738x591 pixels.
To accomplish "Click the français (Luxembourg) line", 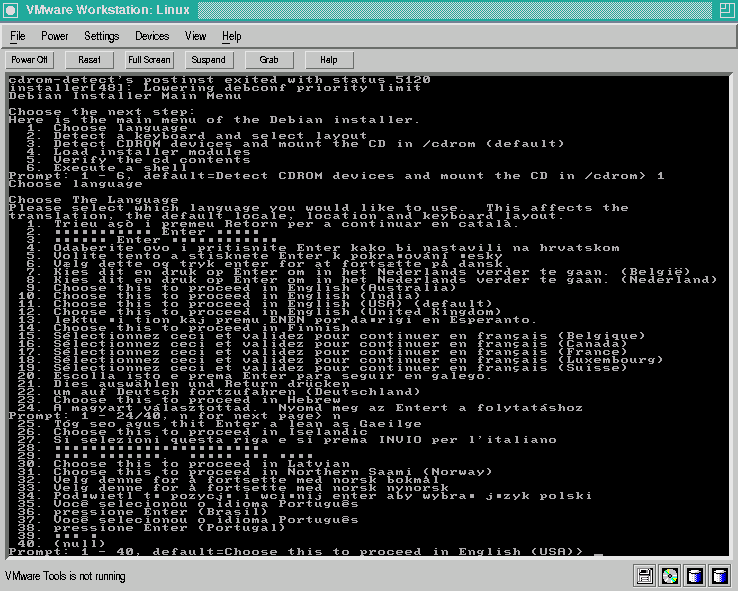I will pyautogui.click(x=340, y=359).
